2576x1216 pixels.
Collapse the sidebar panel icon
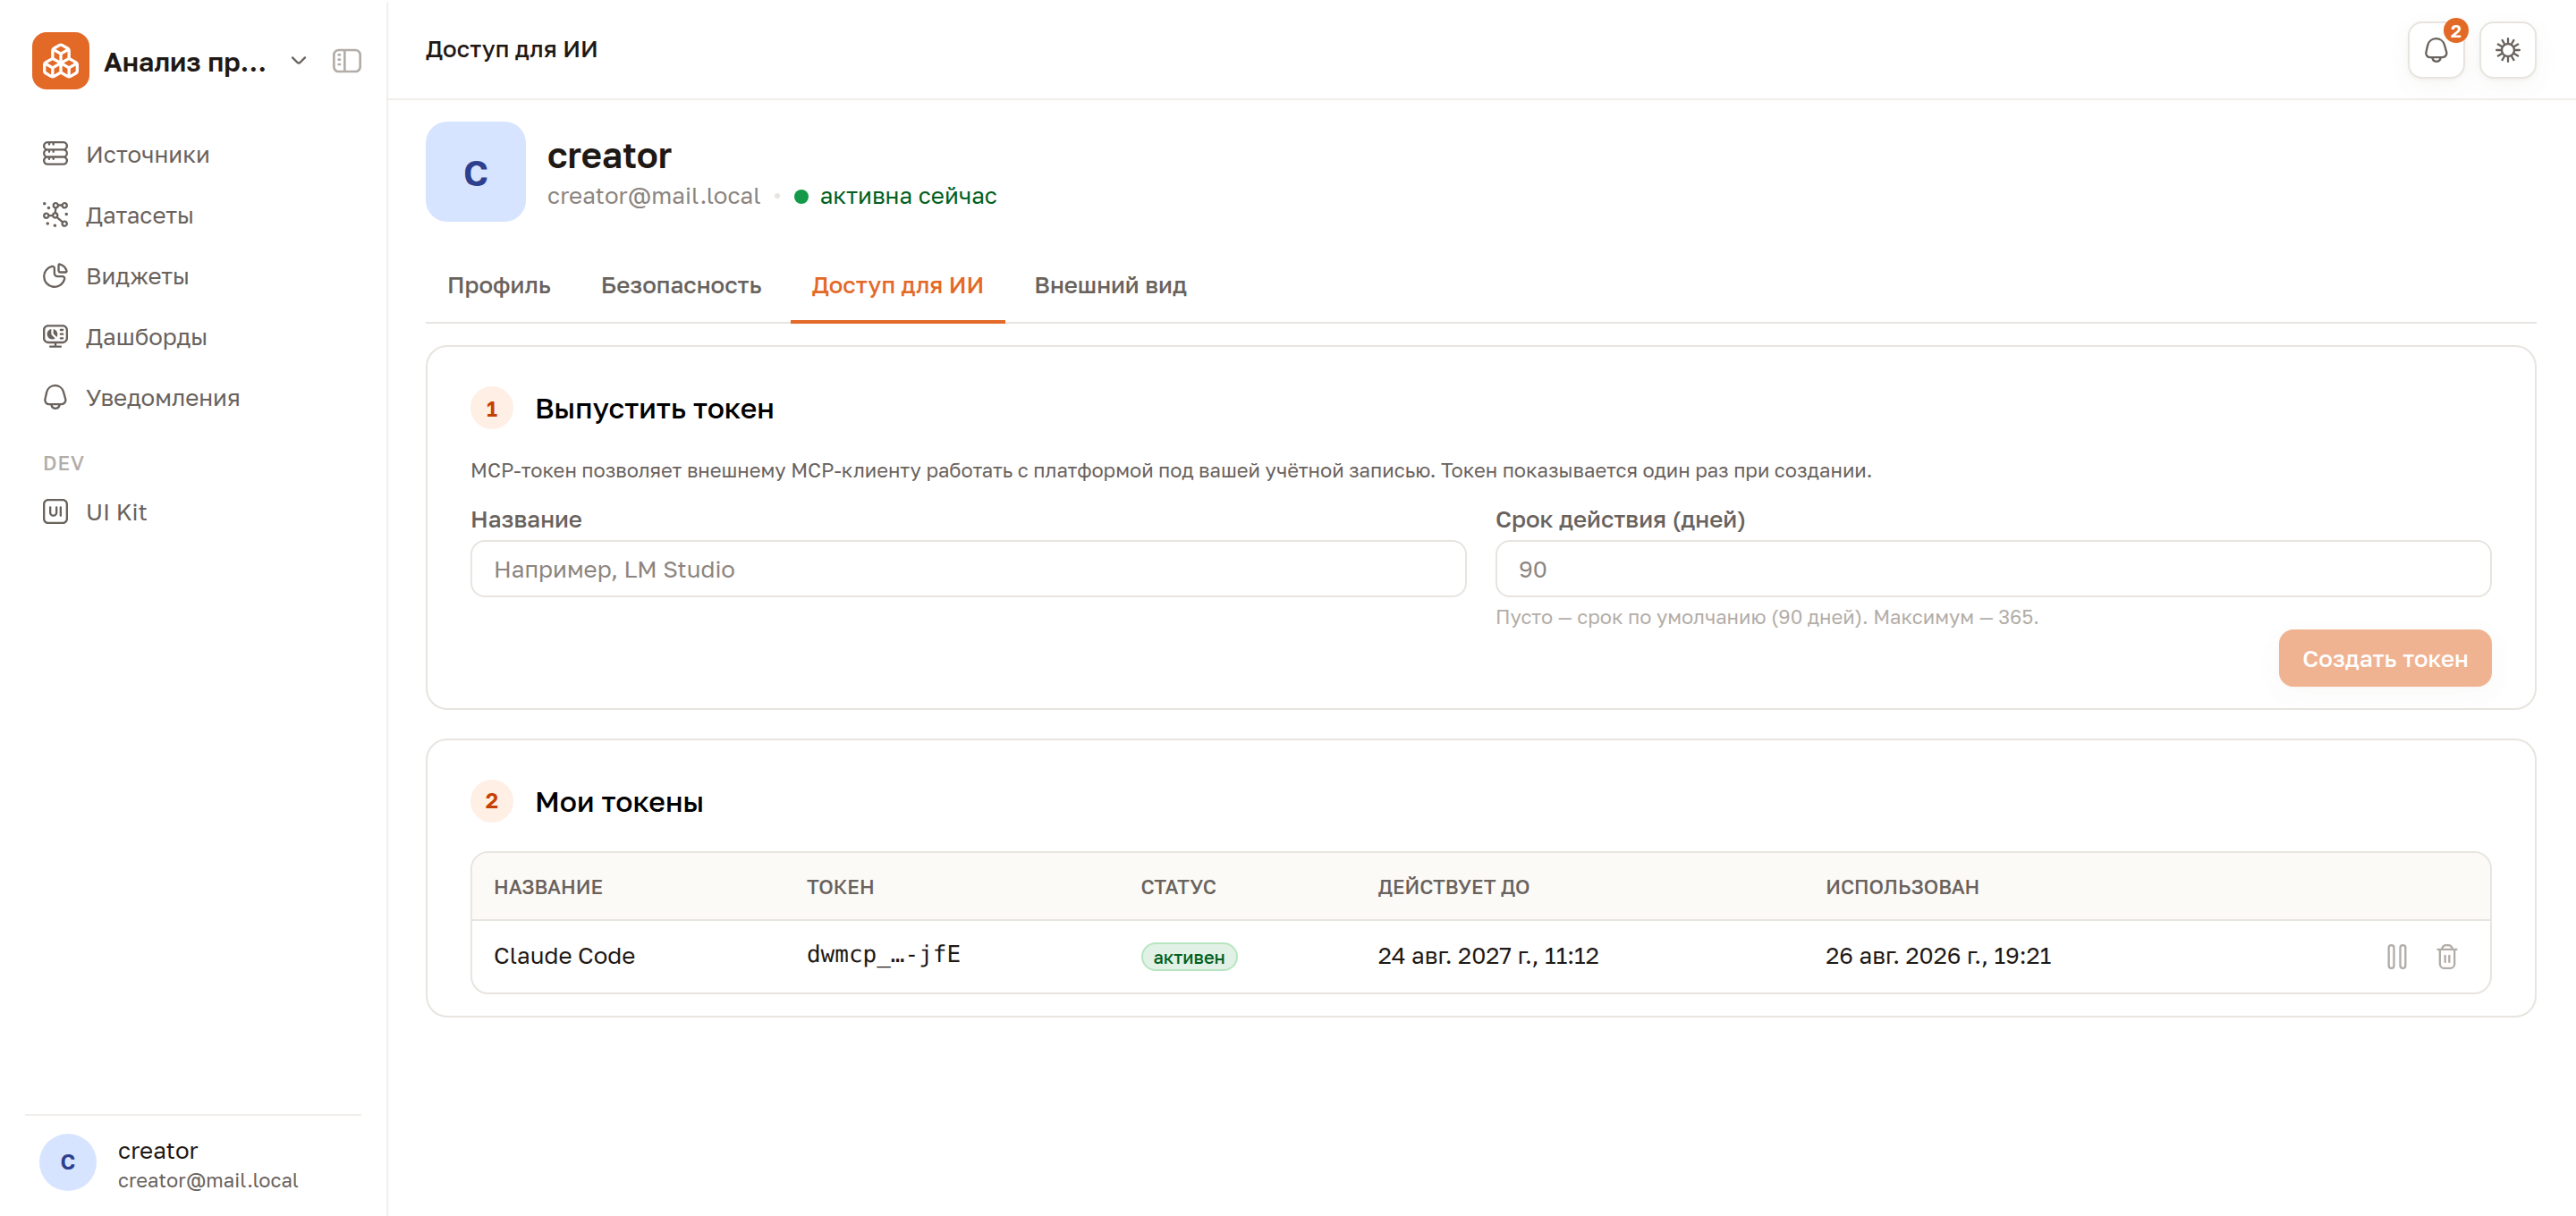tap(347, 61)
